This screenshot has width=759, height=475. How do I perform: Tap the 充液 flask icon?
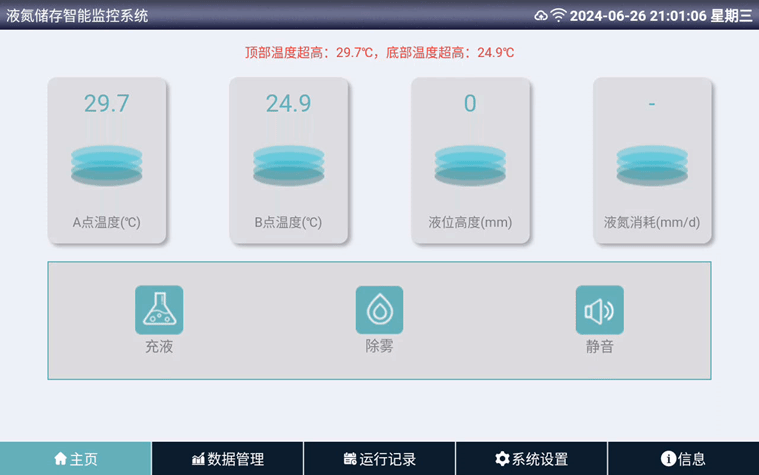[159, 310]
